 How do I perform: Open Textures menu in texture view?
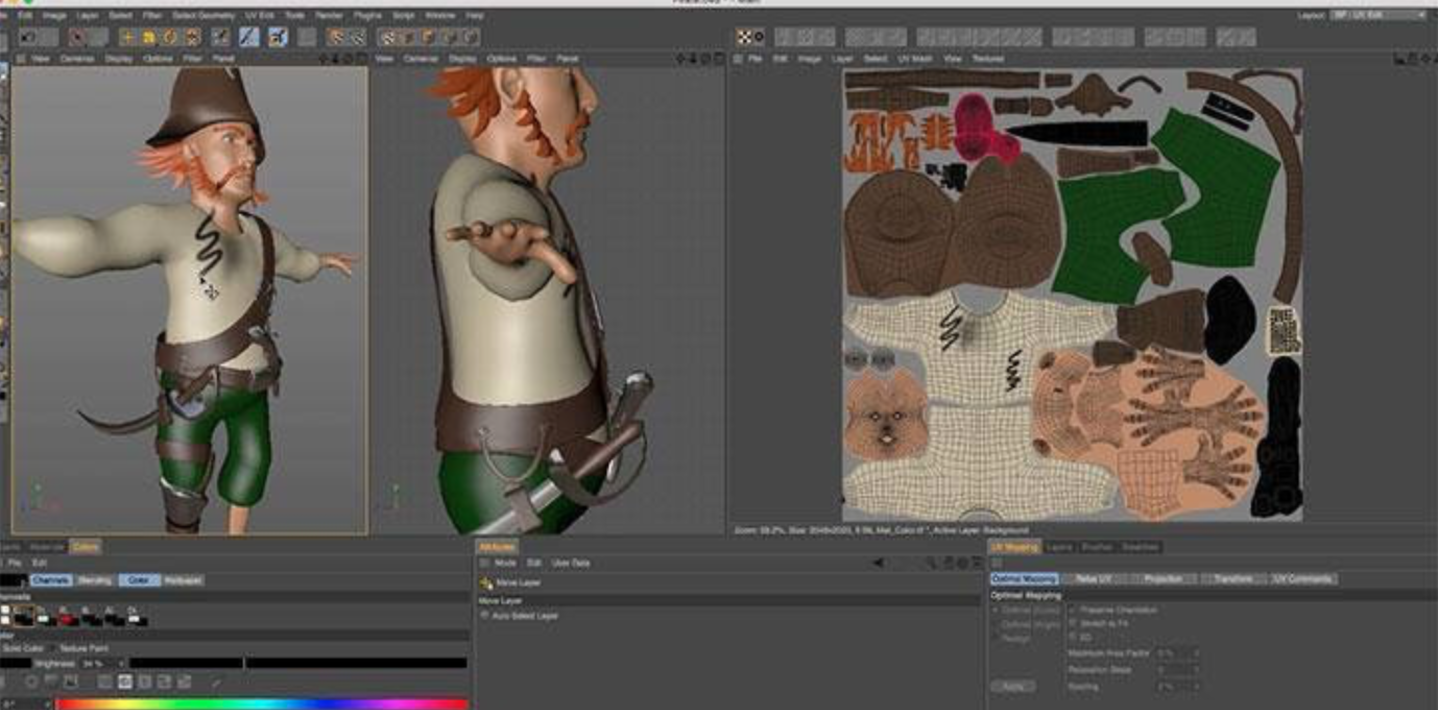(x=988, y=59)
